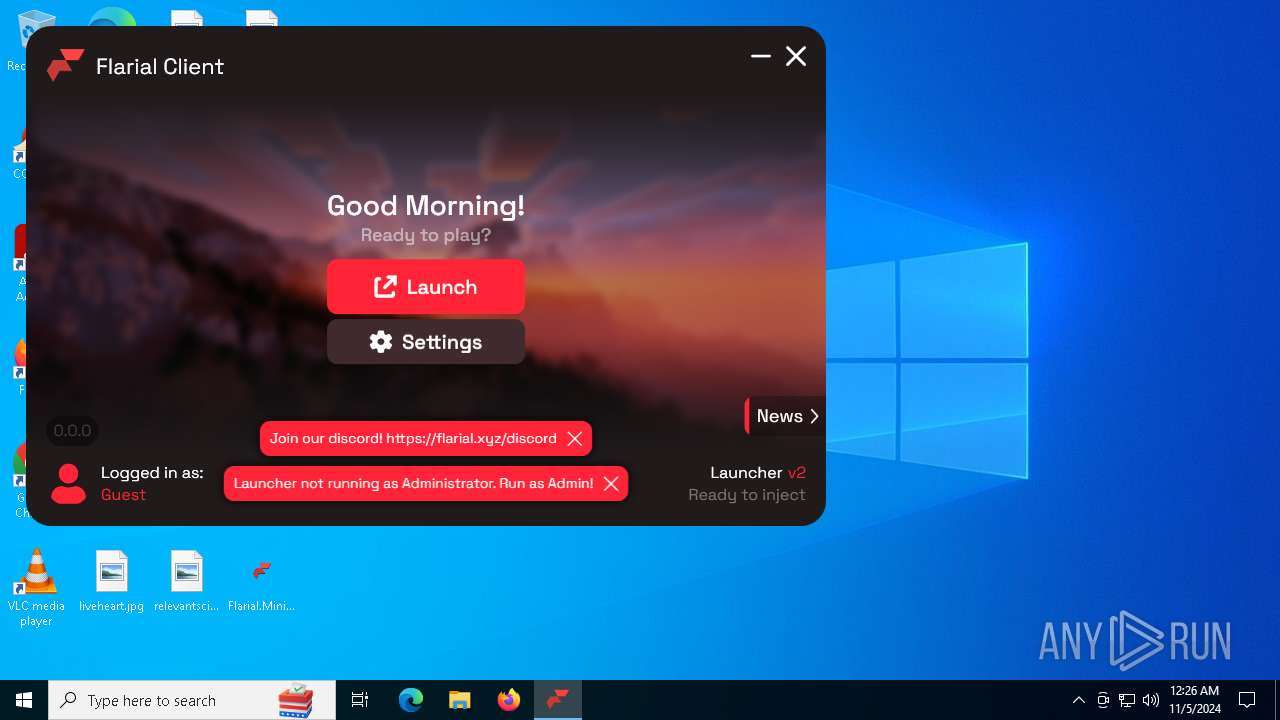
Task: Open the volume speaker tray icon
Action: (1151, 700)
